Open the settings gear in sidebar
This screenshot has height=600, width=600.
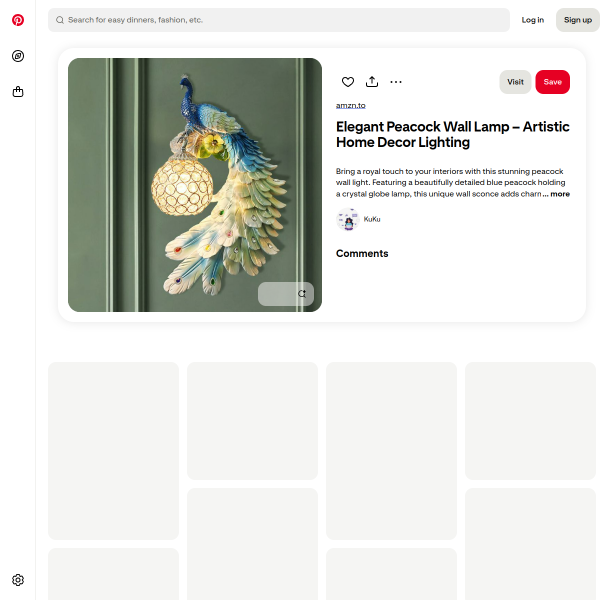tap(18, 580)
